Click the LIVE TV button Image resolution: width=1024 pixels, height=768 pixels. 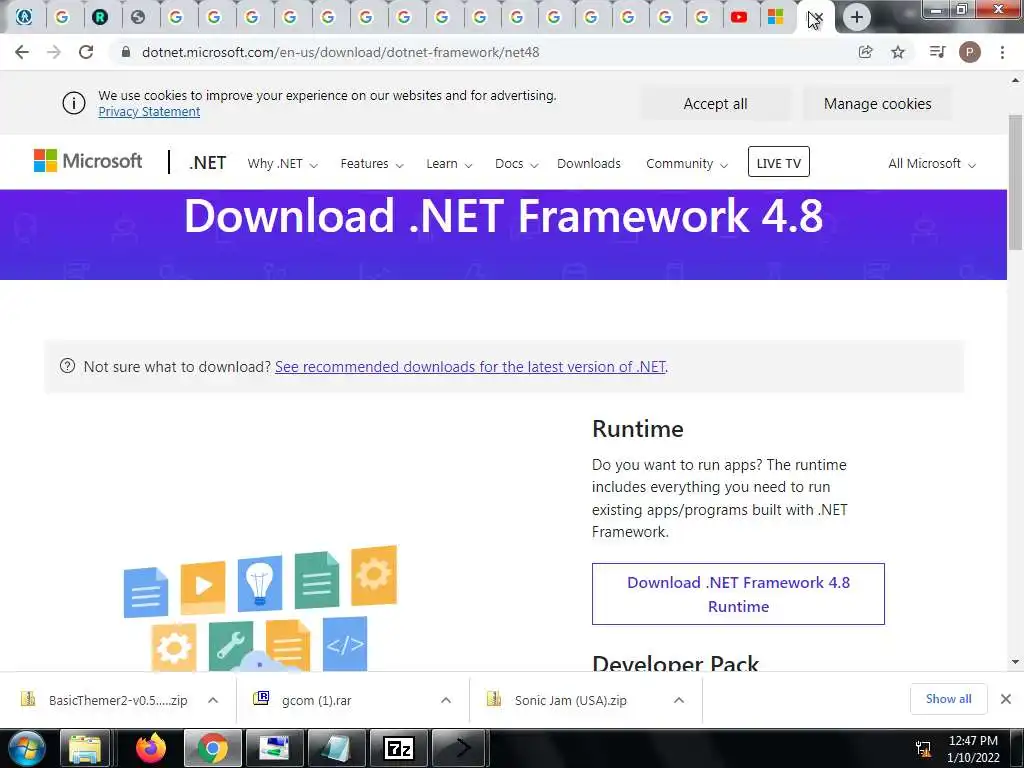(778, 162)
